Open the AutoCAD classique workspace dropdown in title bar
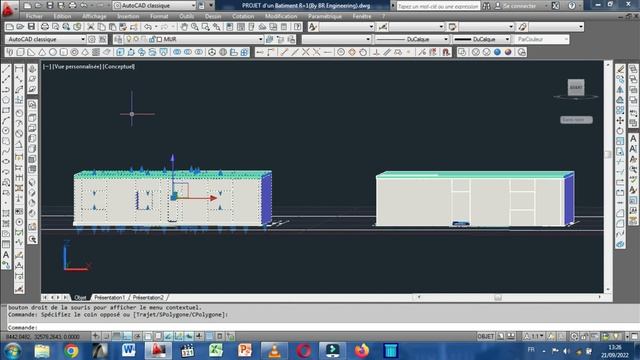640x360 pixels. [x=154, y=6]
